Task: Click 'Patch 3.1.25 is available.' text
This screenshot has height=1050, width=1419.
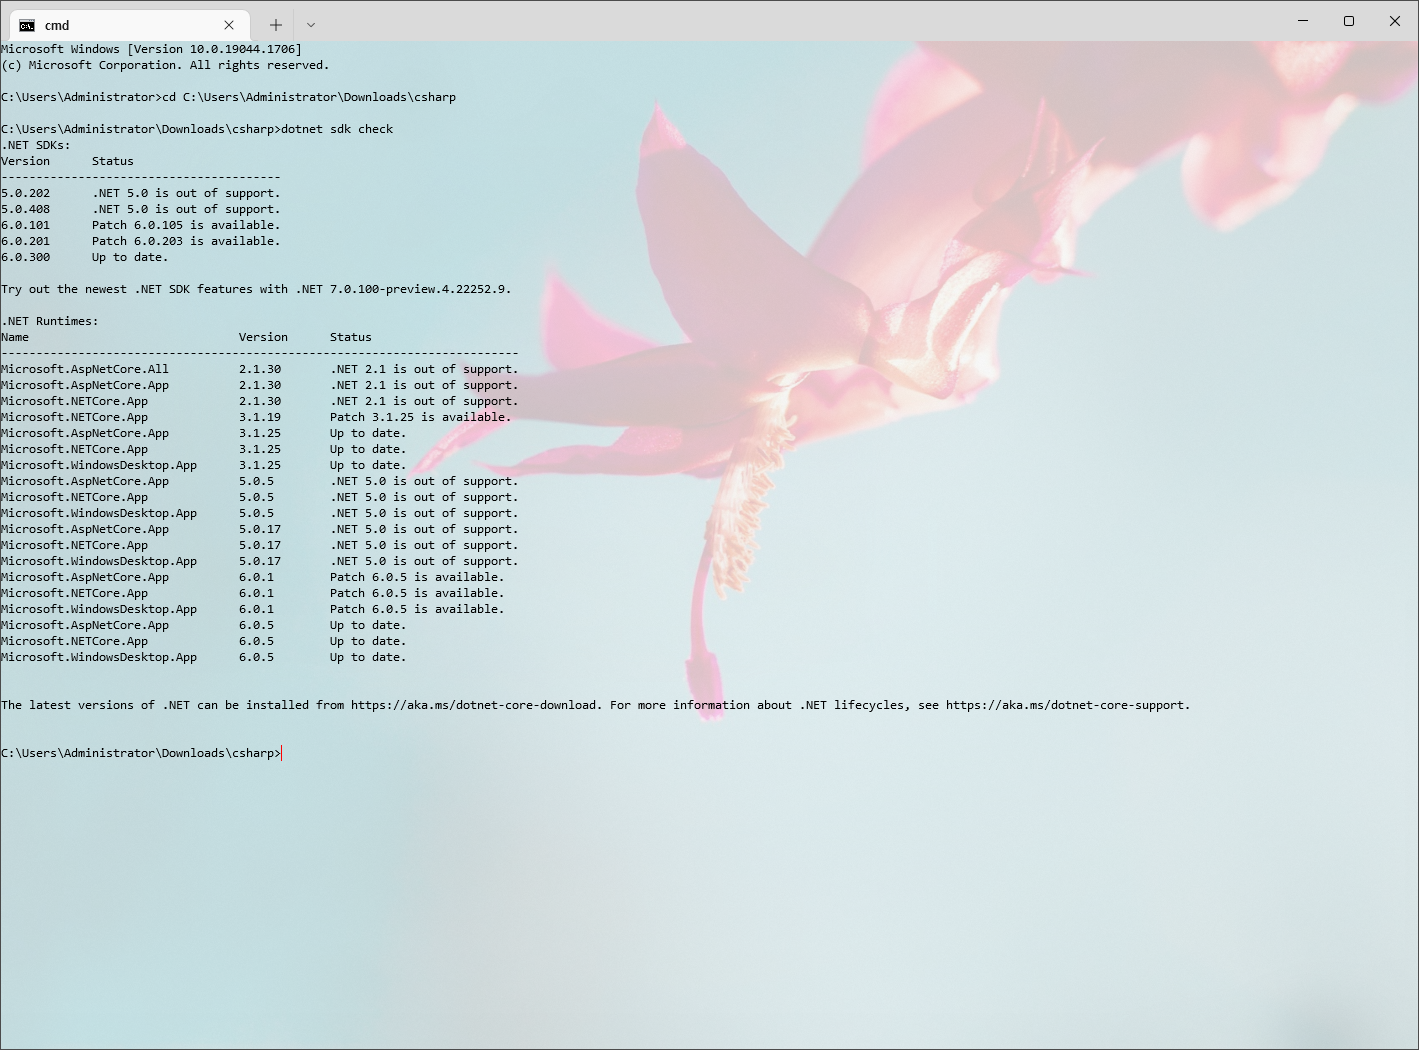Action: point(421,417)
